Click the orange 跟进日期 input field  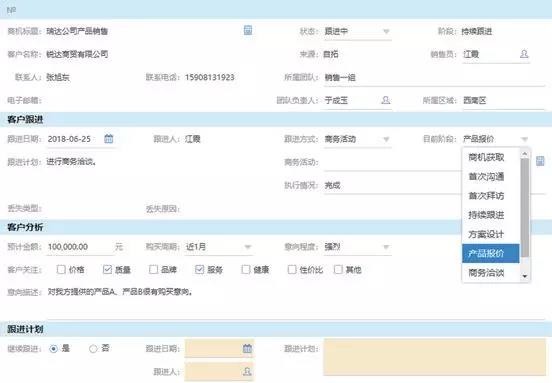pos(219,349)
